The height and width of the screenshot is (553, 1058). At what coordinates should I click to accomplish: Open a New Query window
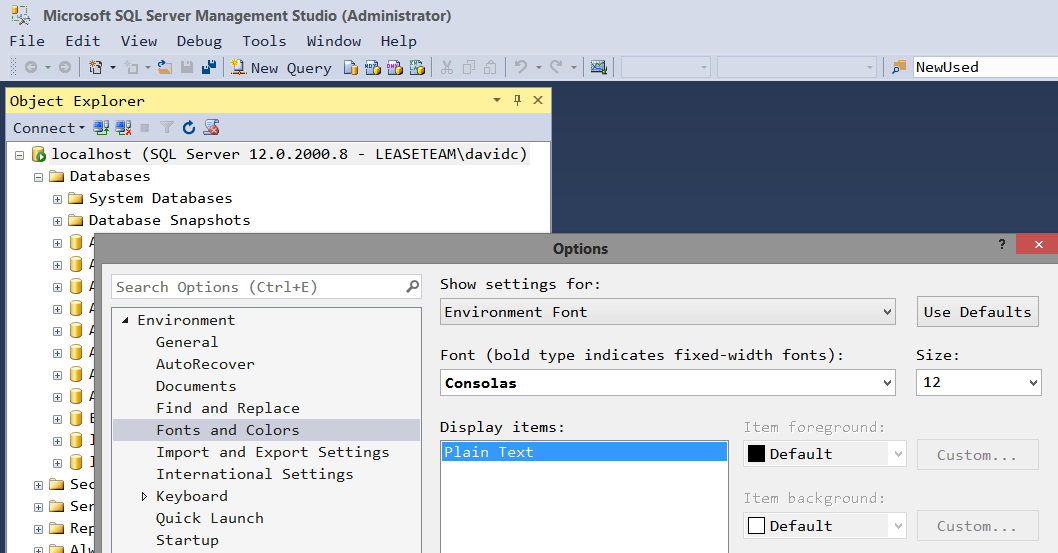pyautogui.click(x=281, y=67)
